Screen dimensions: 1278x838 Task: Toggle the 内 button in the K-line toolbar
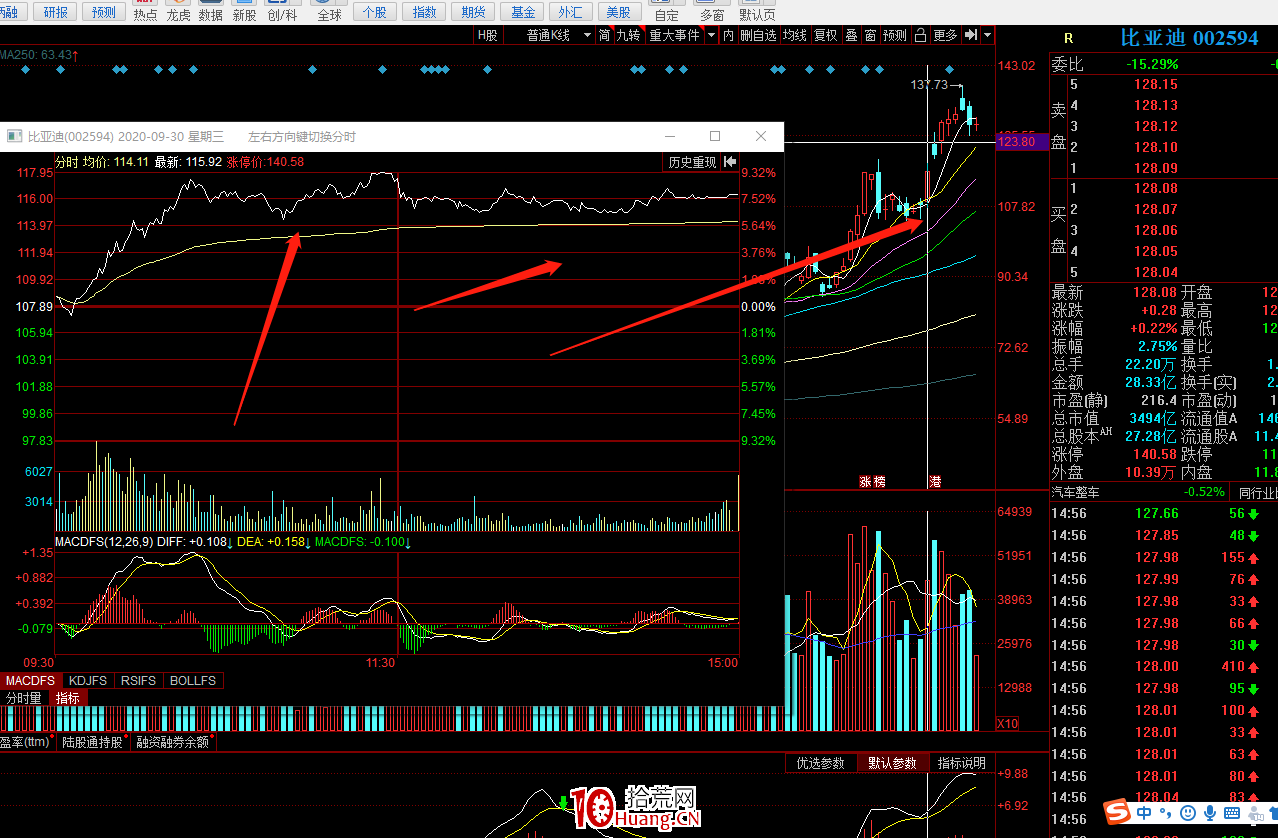(x=728, y=35)
